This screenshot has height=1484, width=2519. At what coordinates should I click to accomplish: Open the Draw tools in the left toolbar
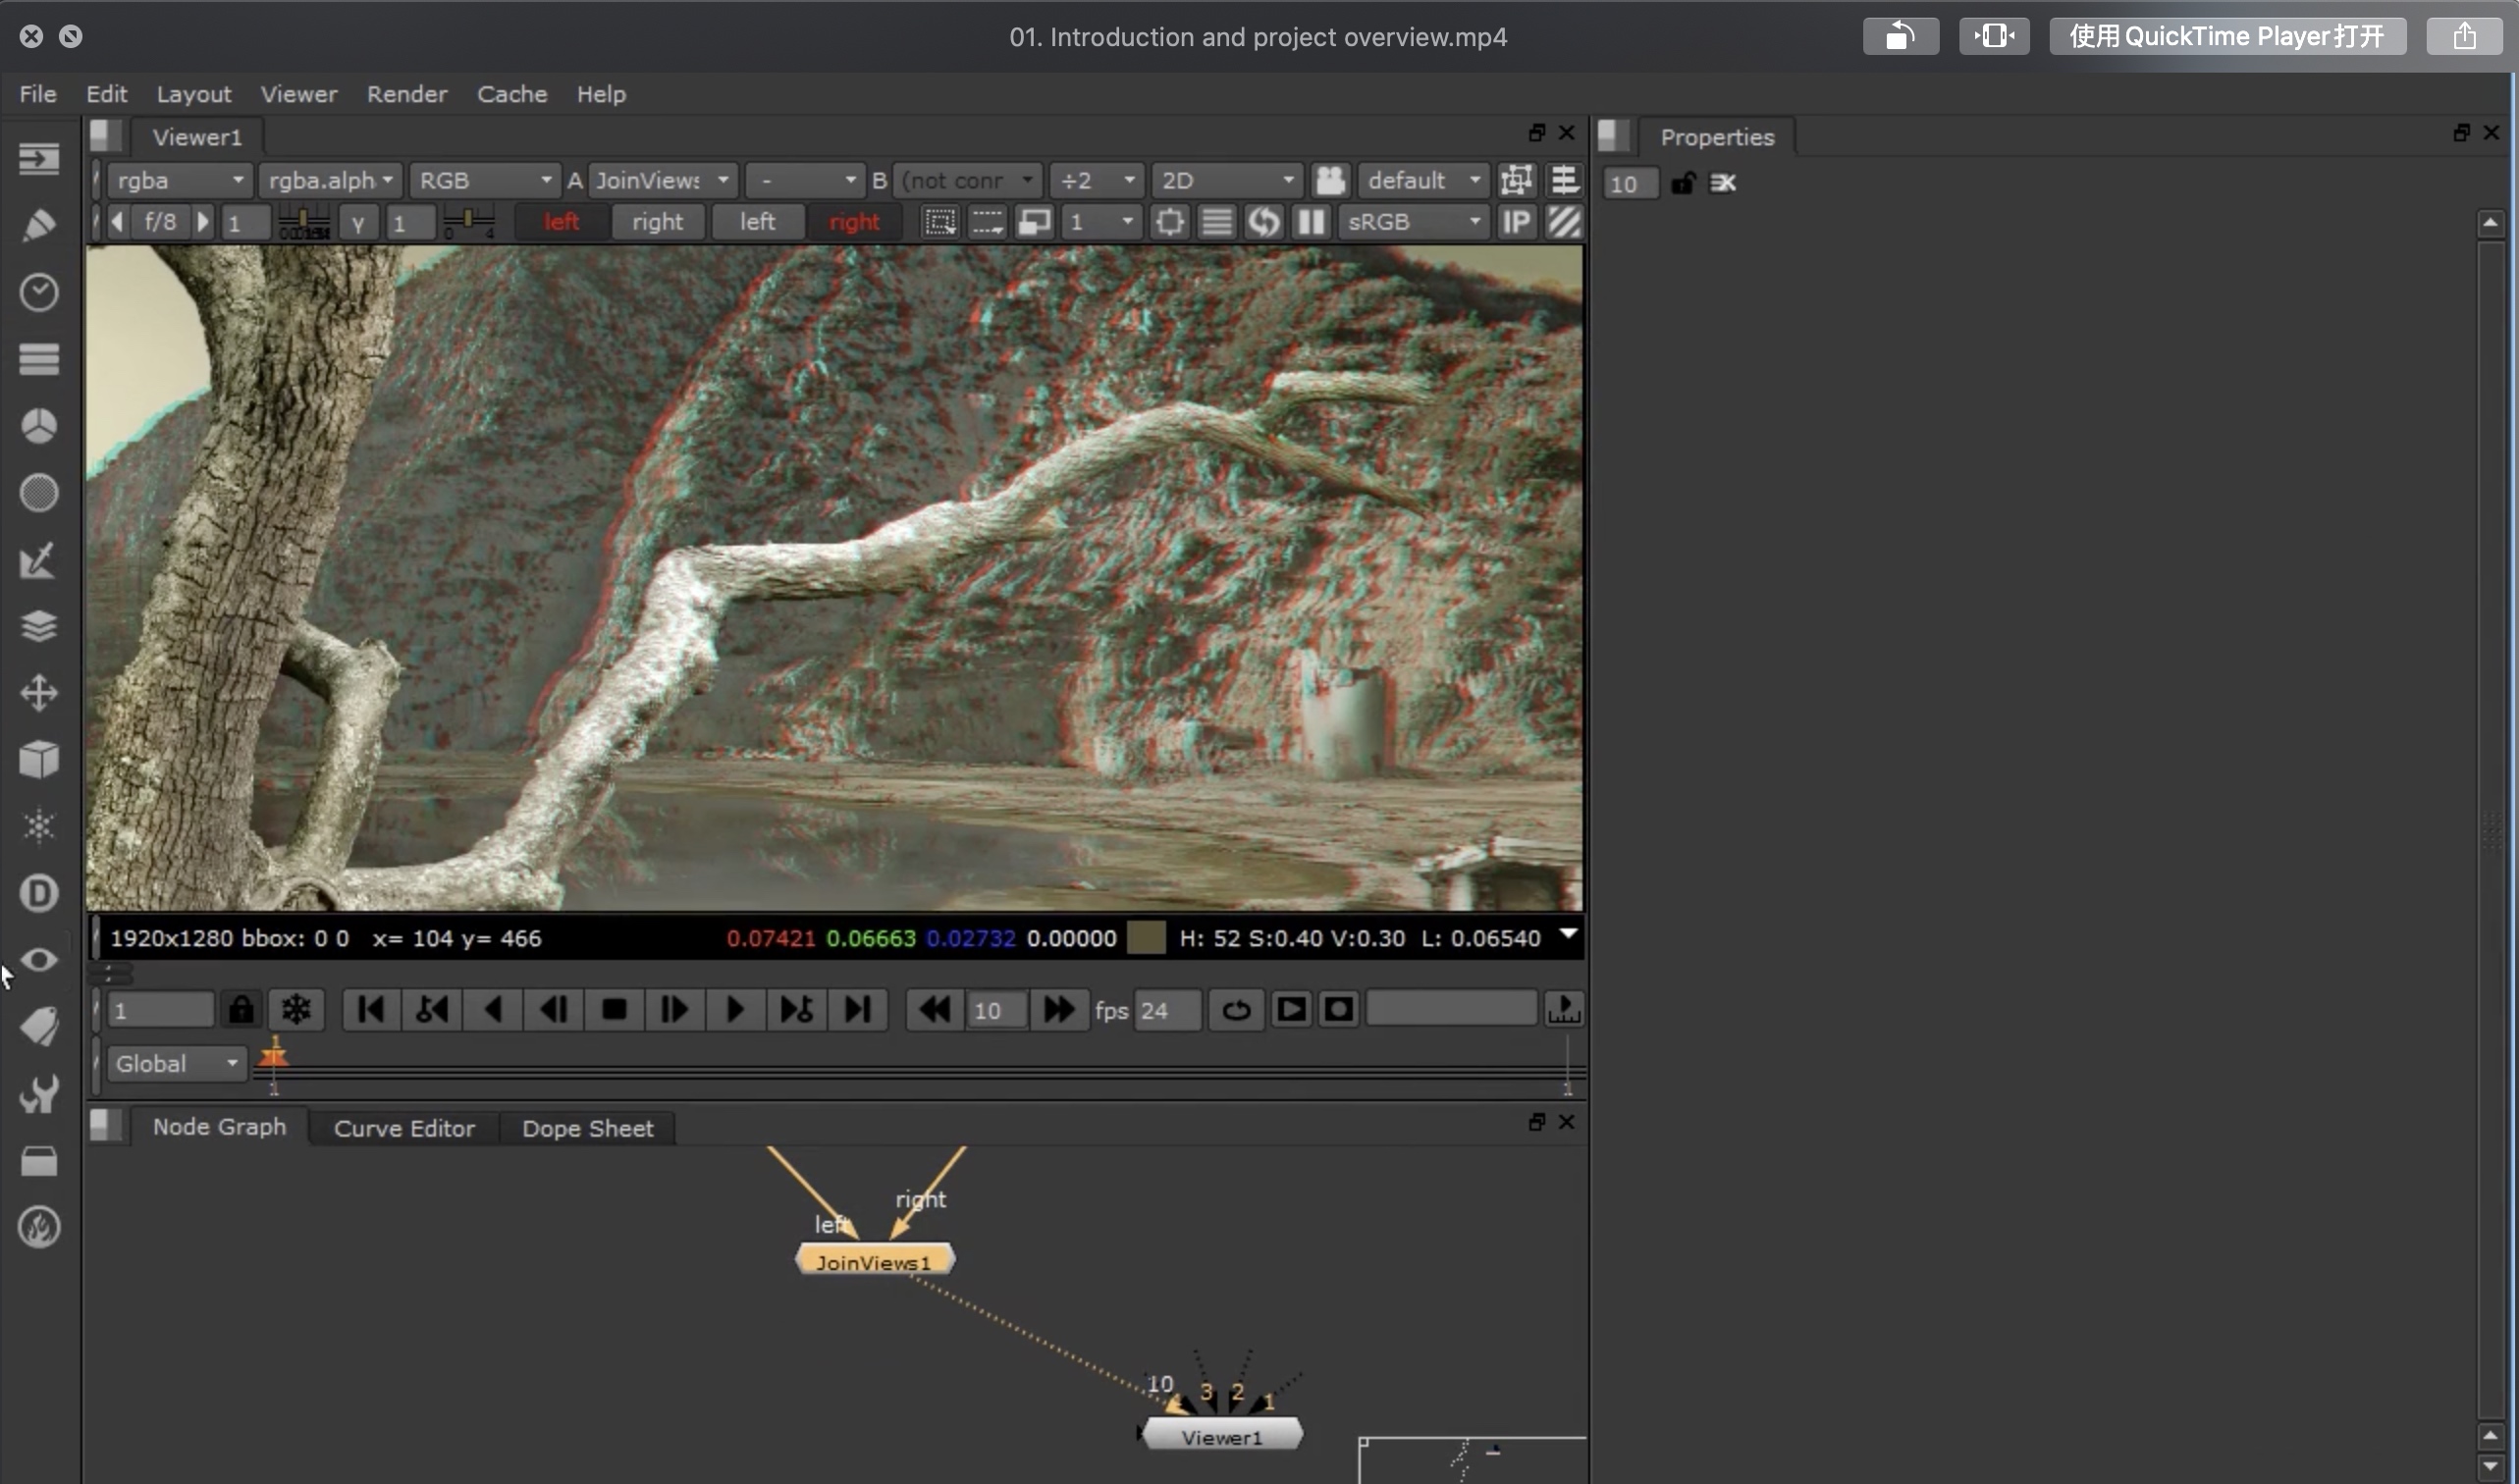coord(39,225)
